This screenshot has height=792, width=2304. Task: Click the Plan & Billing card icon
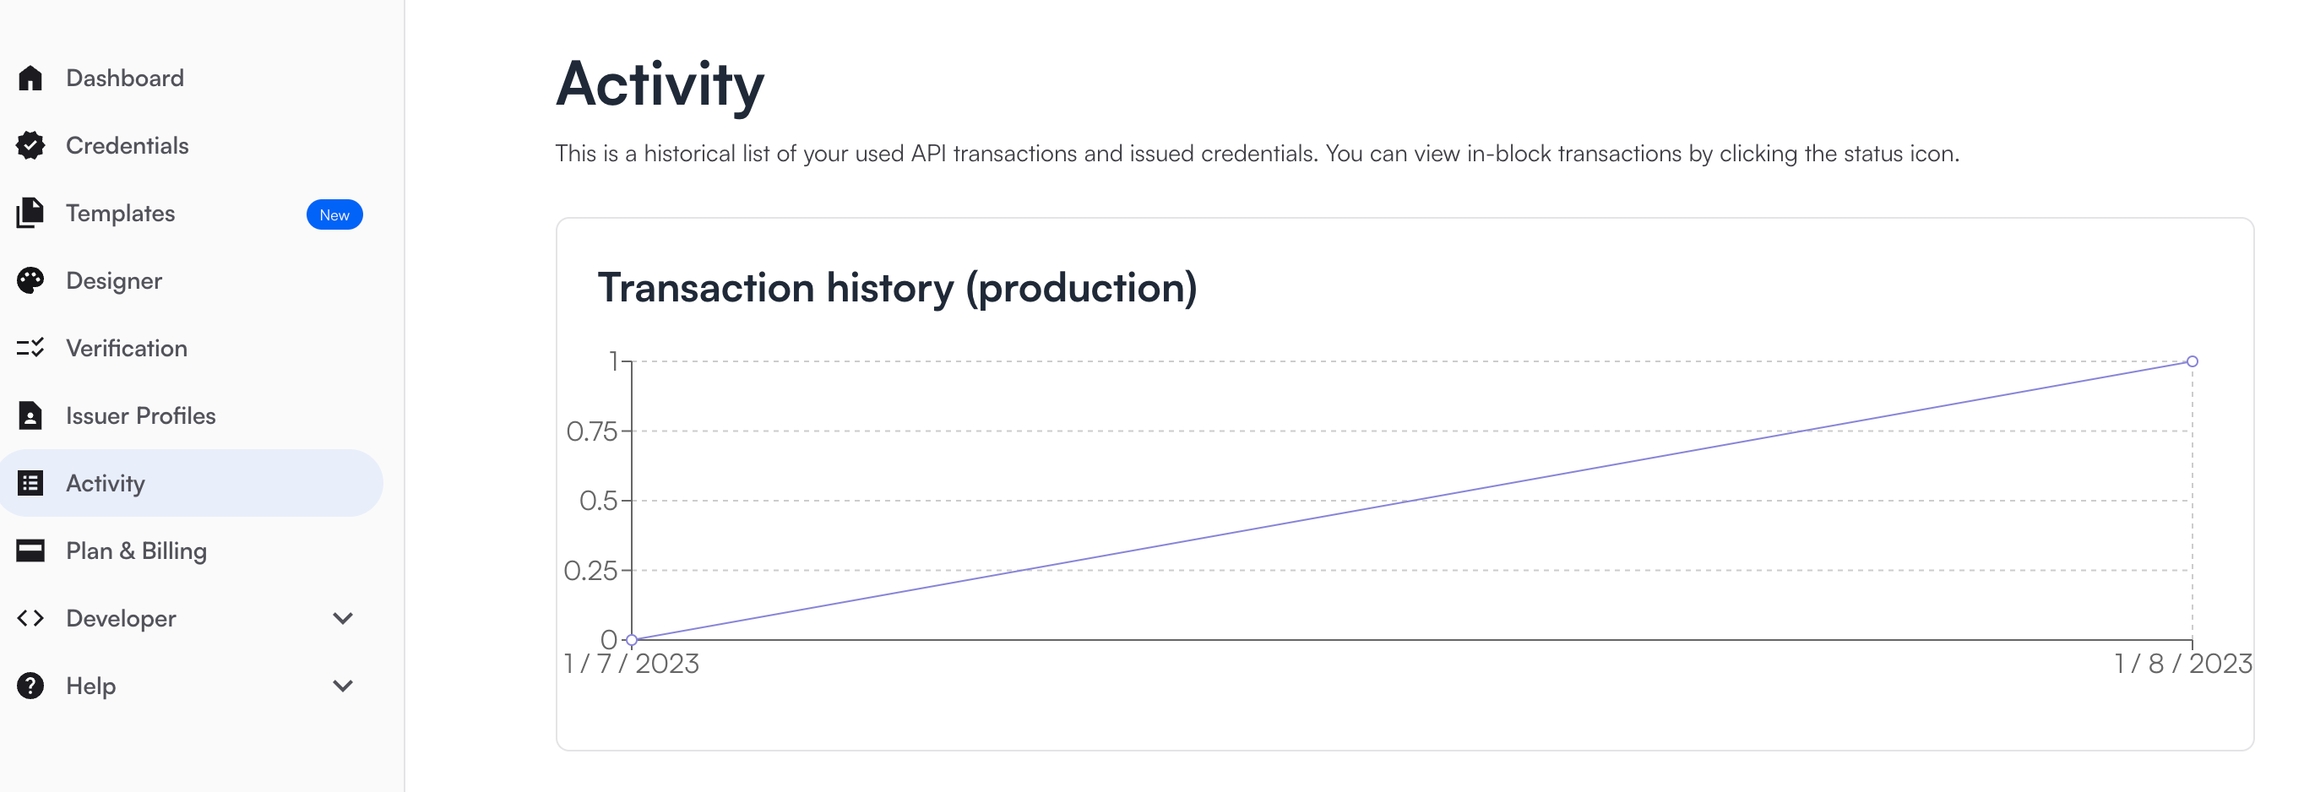click(x=30, y=551)
